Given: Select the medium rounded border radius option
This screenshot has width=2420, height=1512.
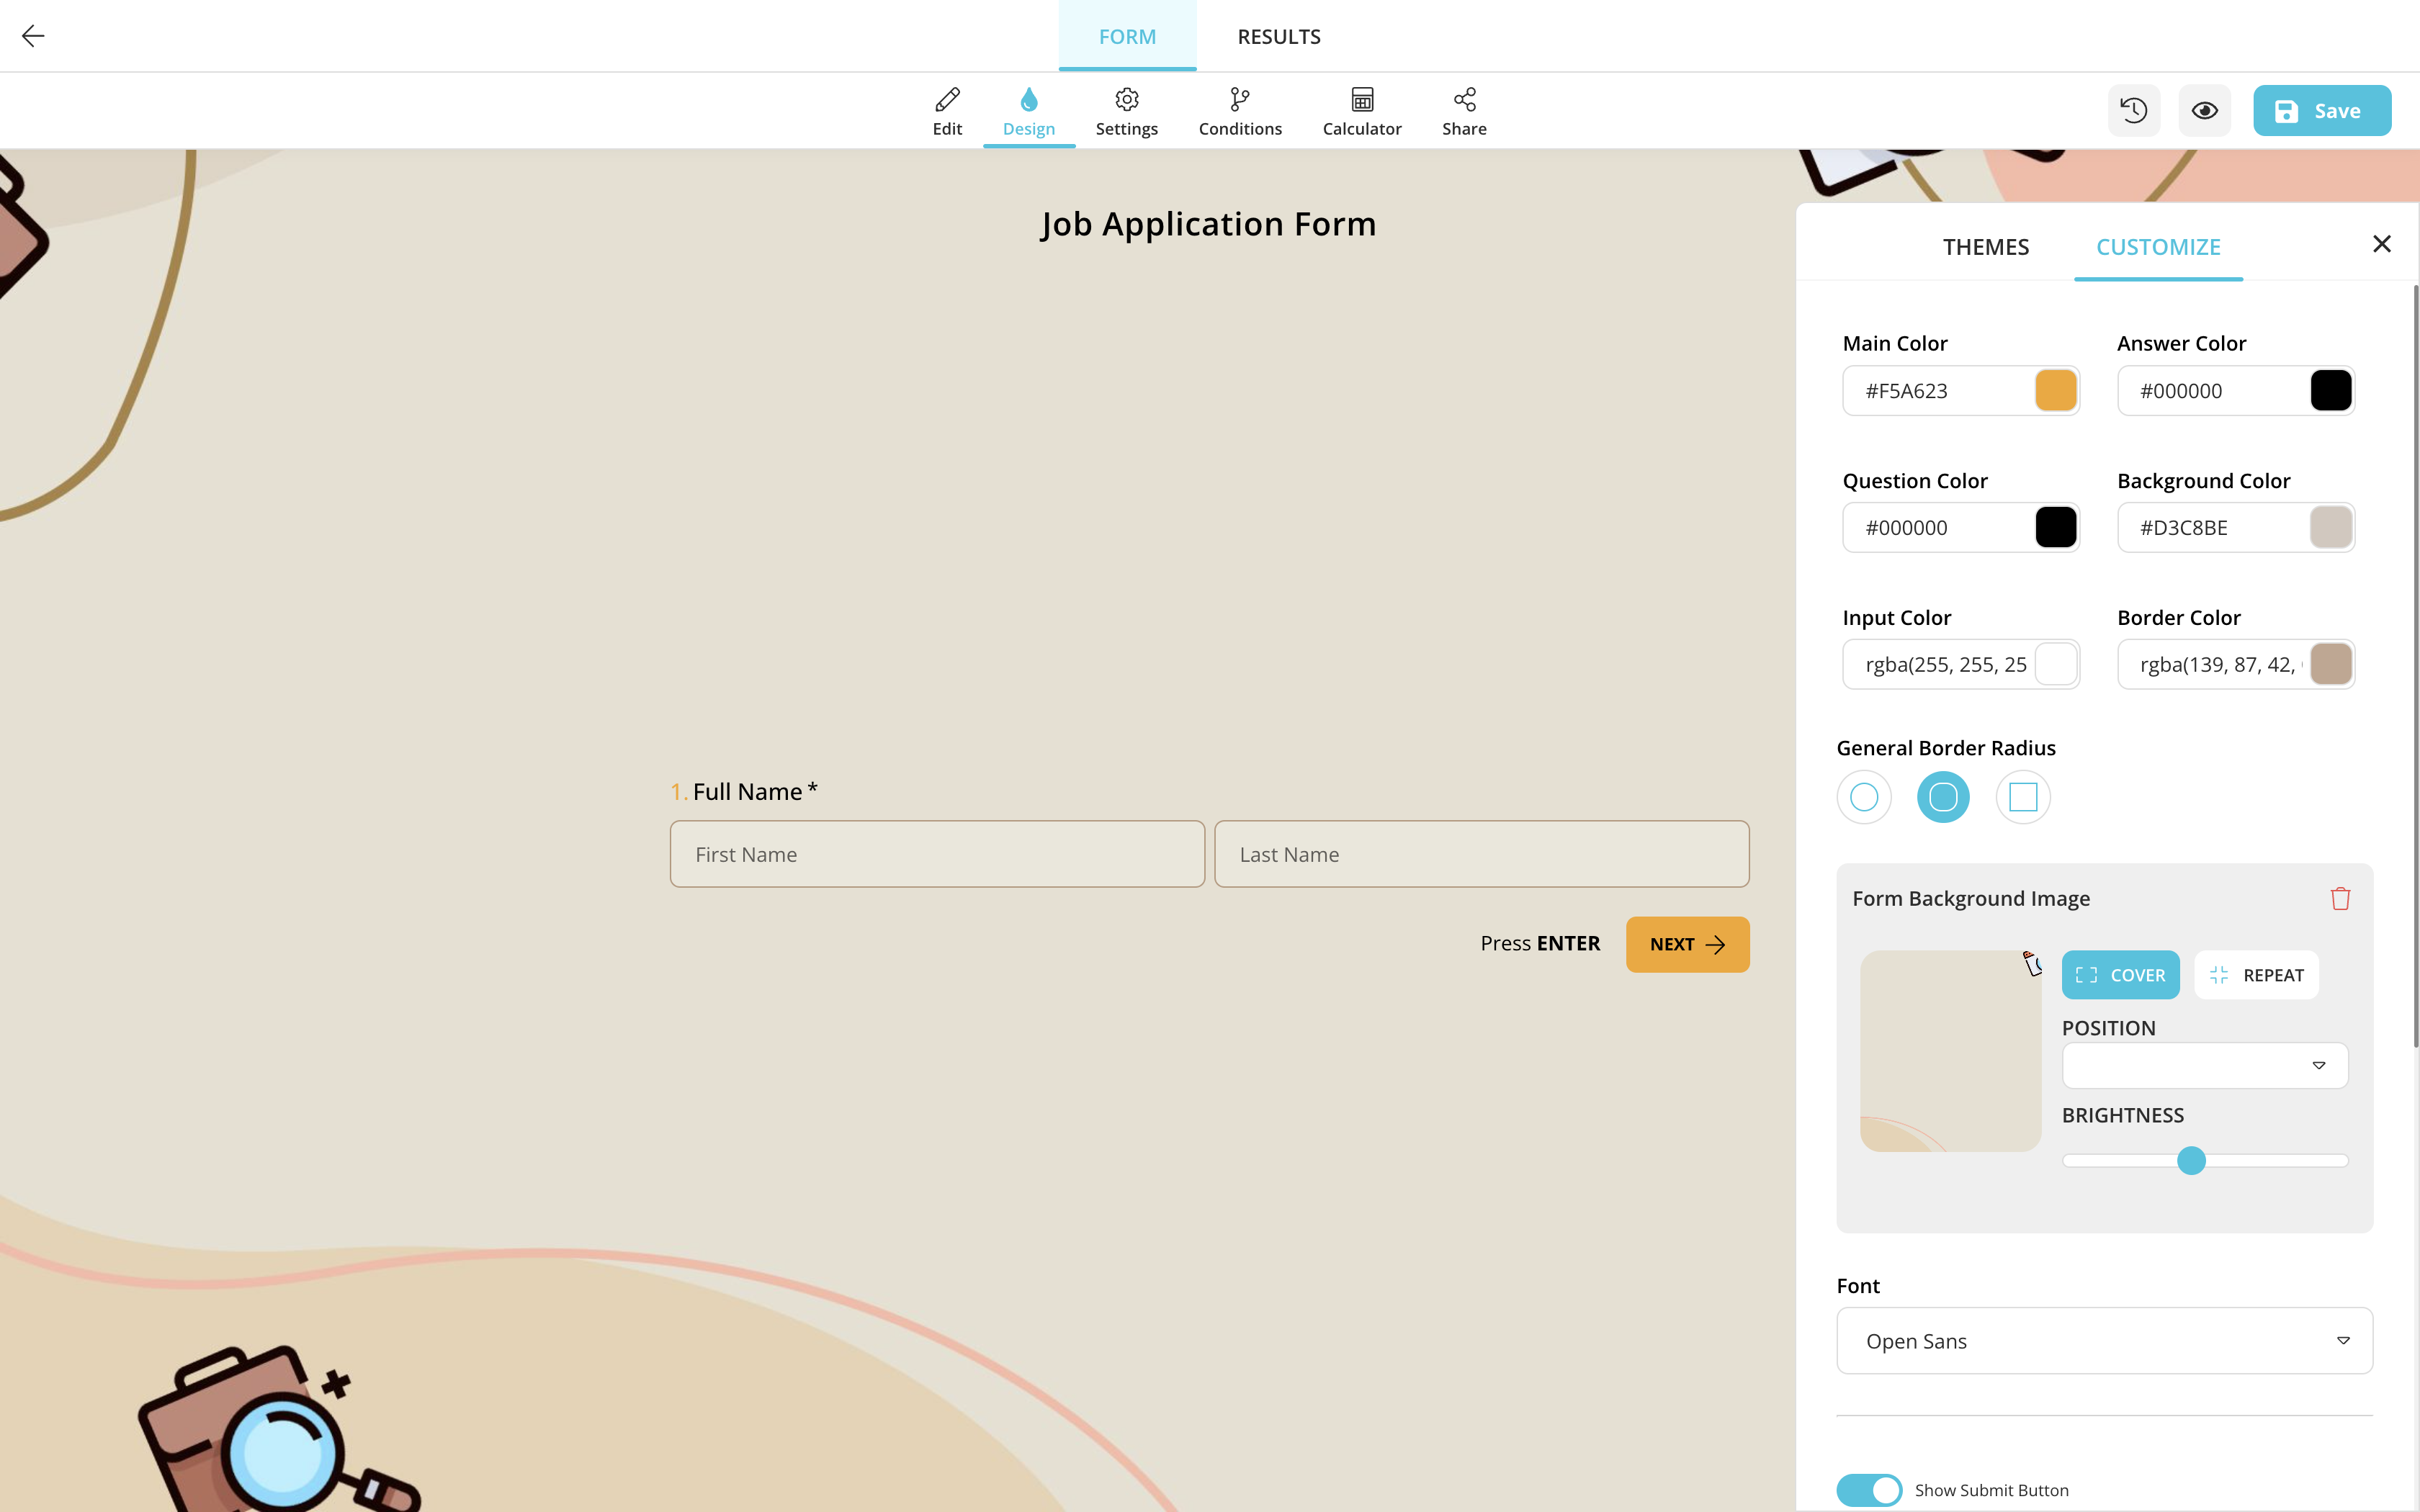Looking at the screenshot, I should coord(1943,797).
